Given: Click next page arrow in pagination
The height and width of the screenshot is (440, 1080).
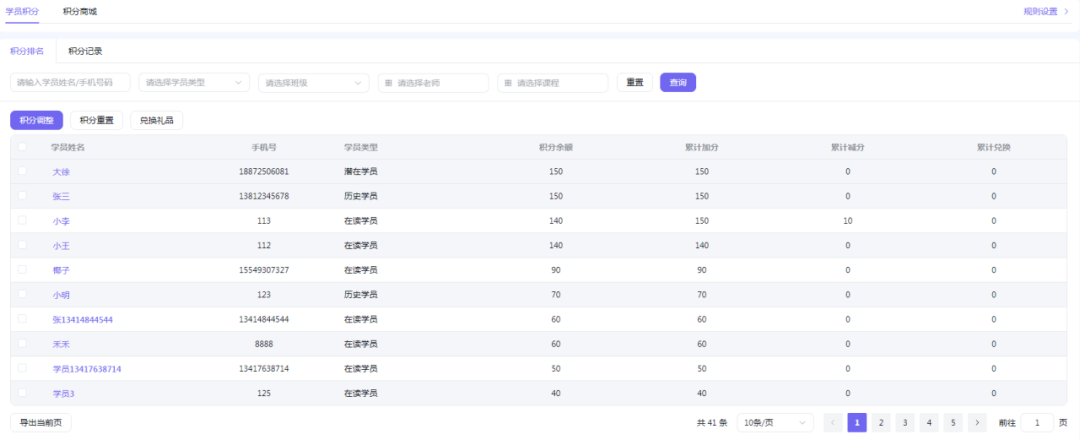Looking at the screenshot, I should (977, 423).
